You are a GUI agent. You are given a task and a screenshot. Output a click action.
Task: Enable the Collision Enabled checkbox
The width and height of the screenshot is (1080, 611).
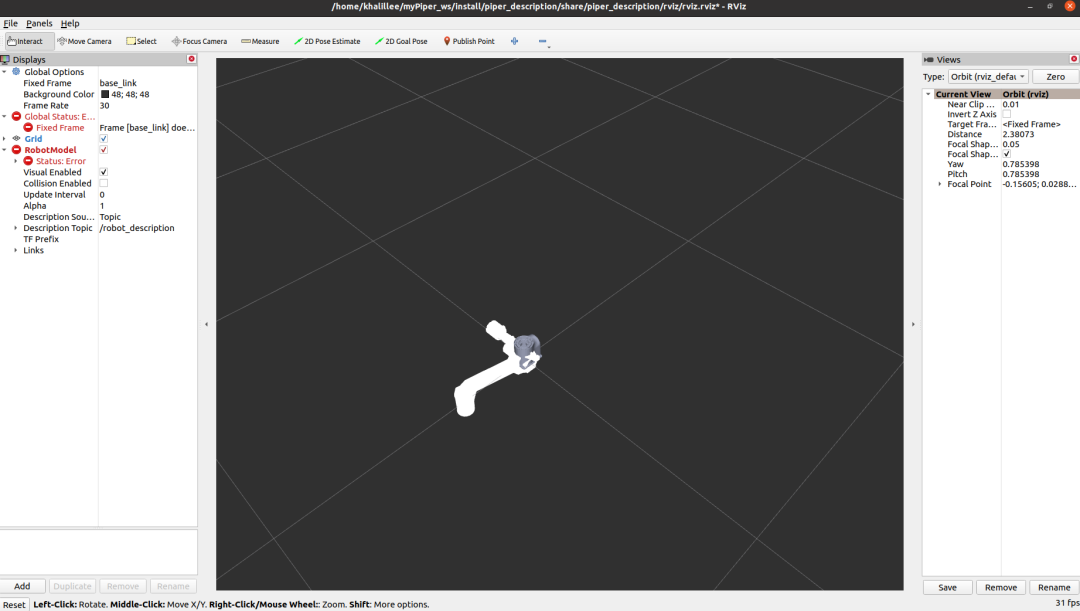104,184
